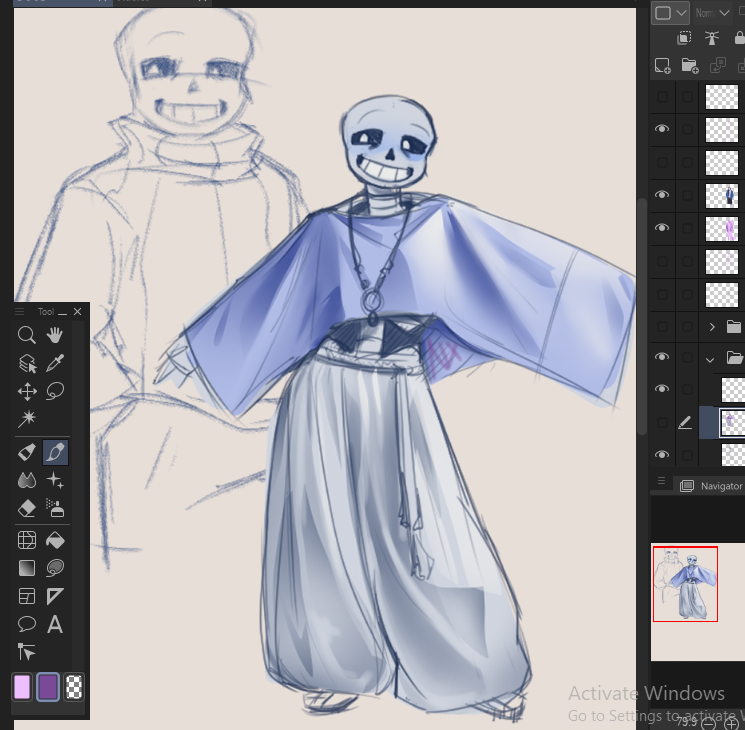Show the collapsed folder layer

click(x=662, y=327)
